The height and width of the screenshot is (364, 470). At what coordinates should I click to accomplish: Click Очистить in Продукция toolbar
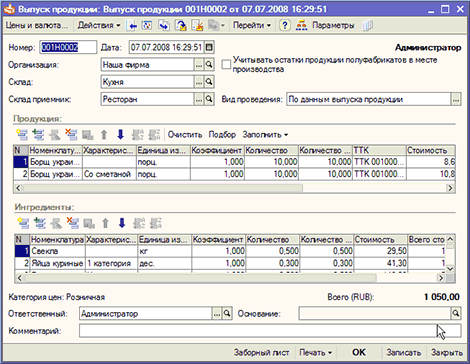[185, 135]
